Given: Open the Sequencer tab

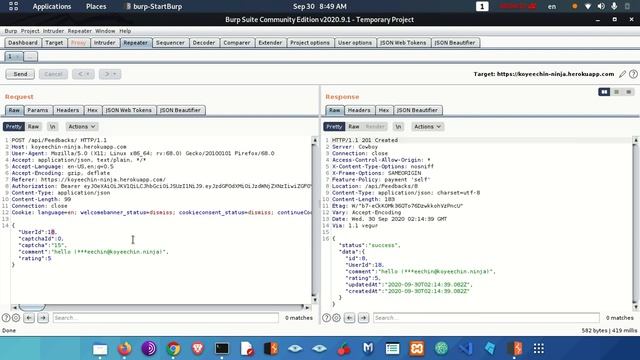Looking at the screenshot, I should (x=170, y=42).
